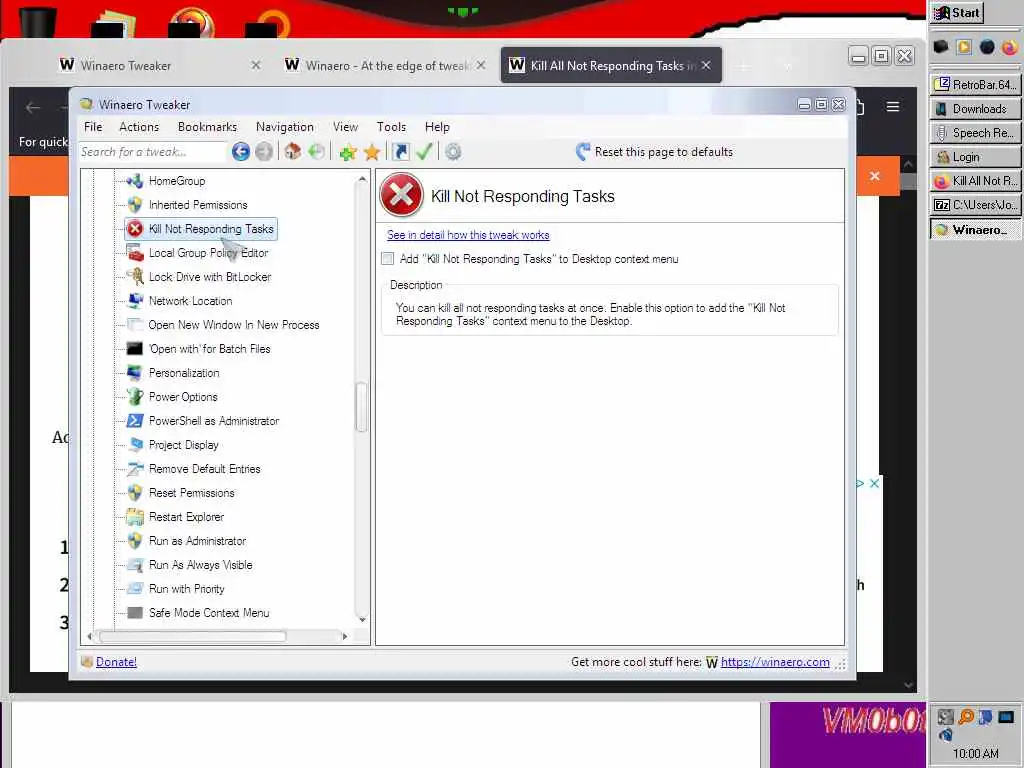Open the File menu
Viewport: 1024px width, 768px height.
(x=93, y=127)
